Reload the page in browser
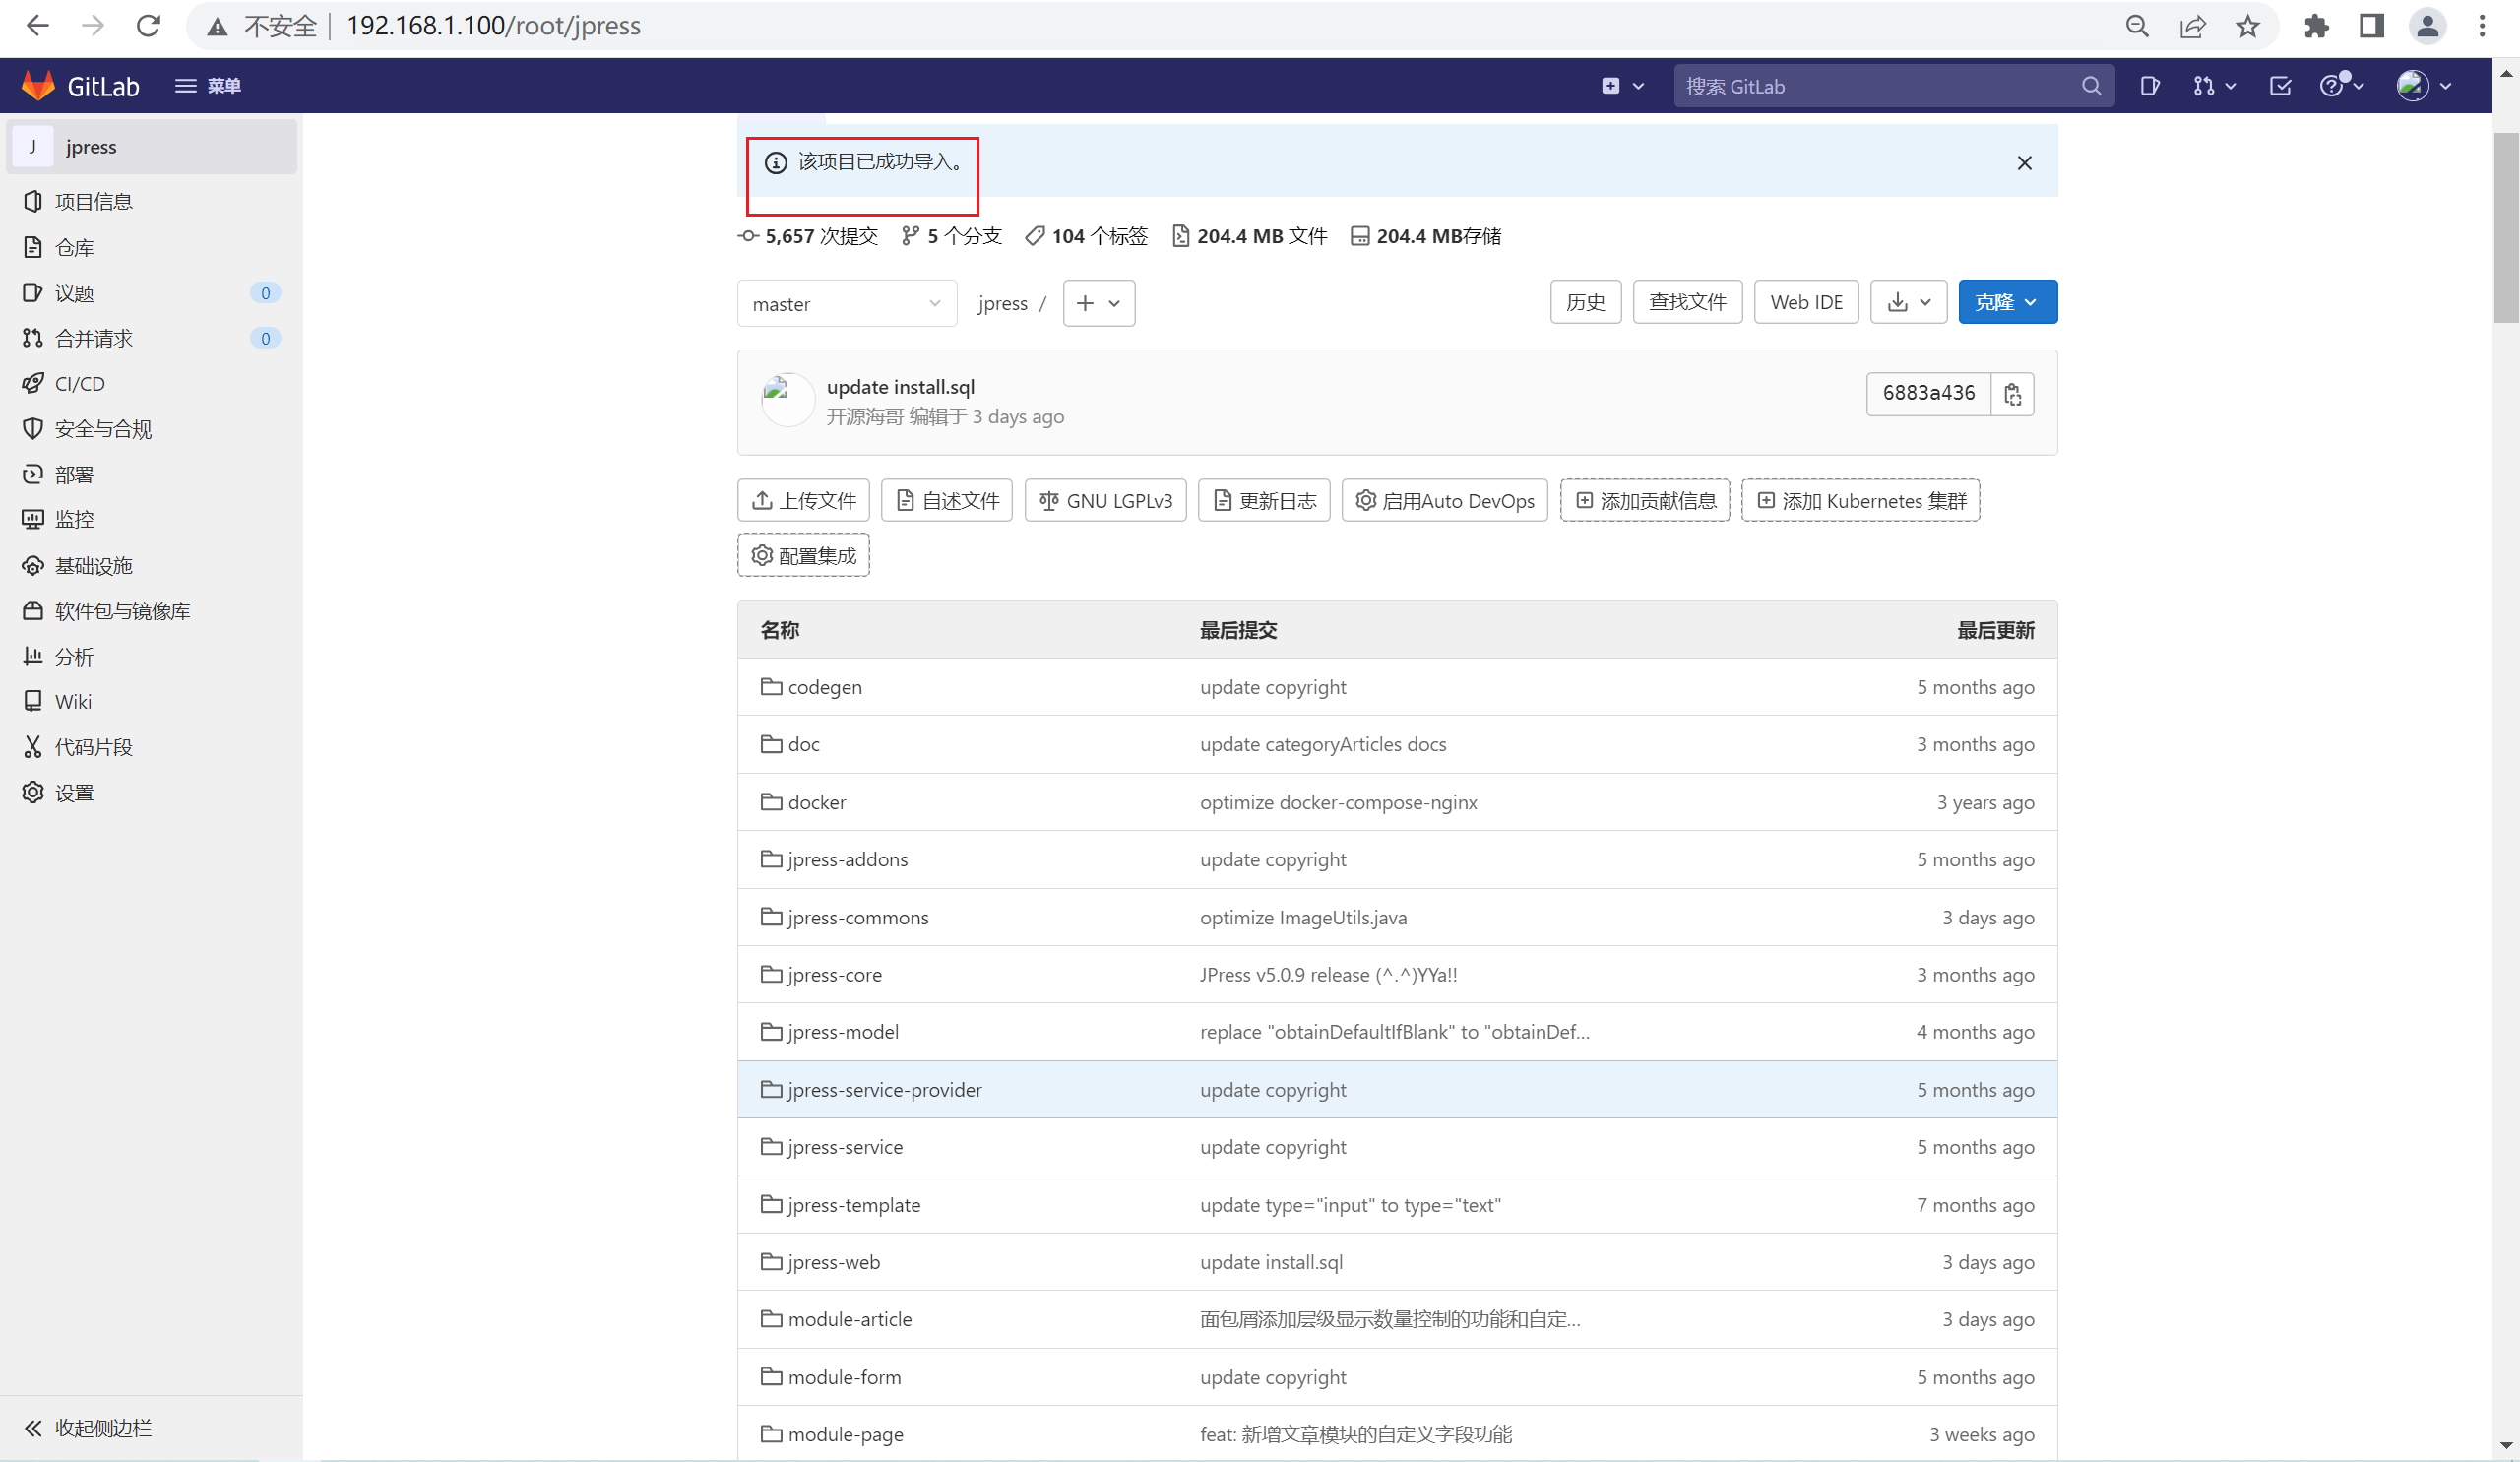 (149, 26)
